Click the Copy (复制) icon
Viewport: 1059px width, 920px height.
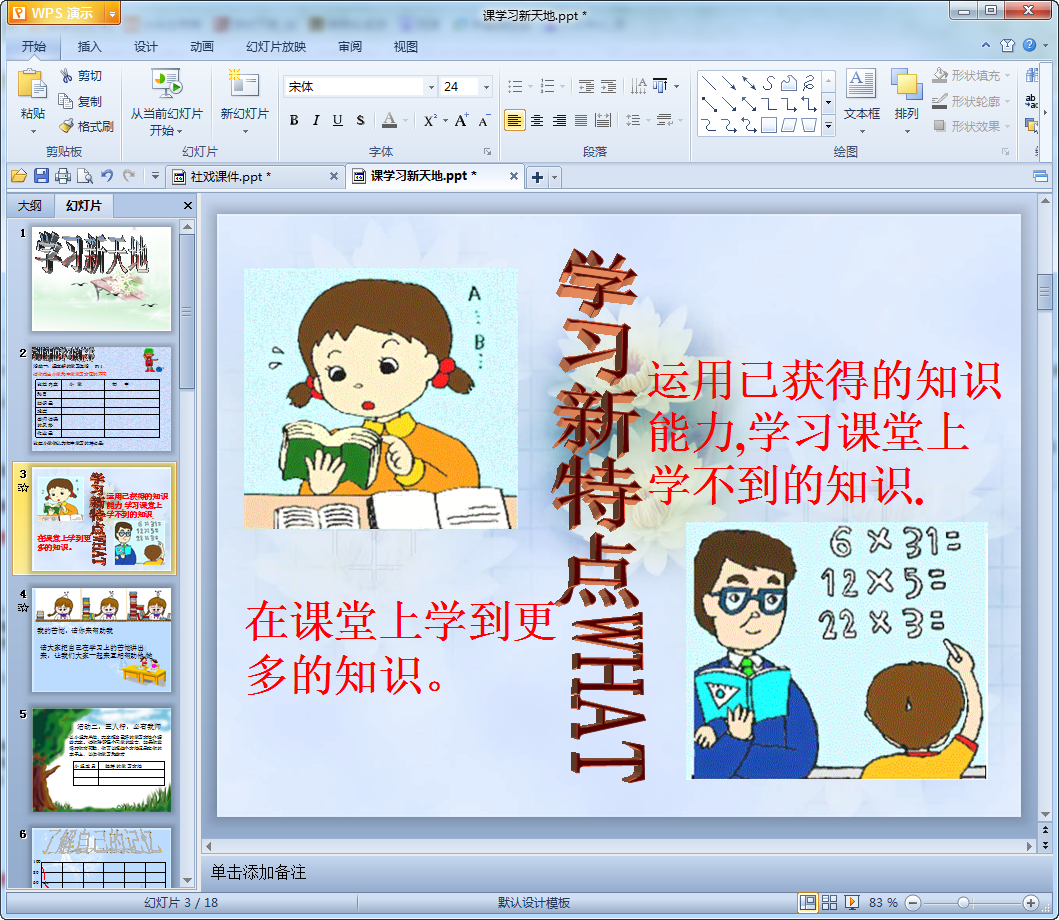click(66, 101)
